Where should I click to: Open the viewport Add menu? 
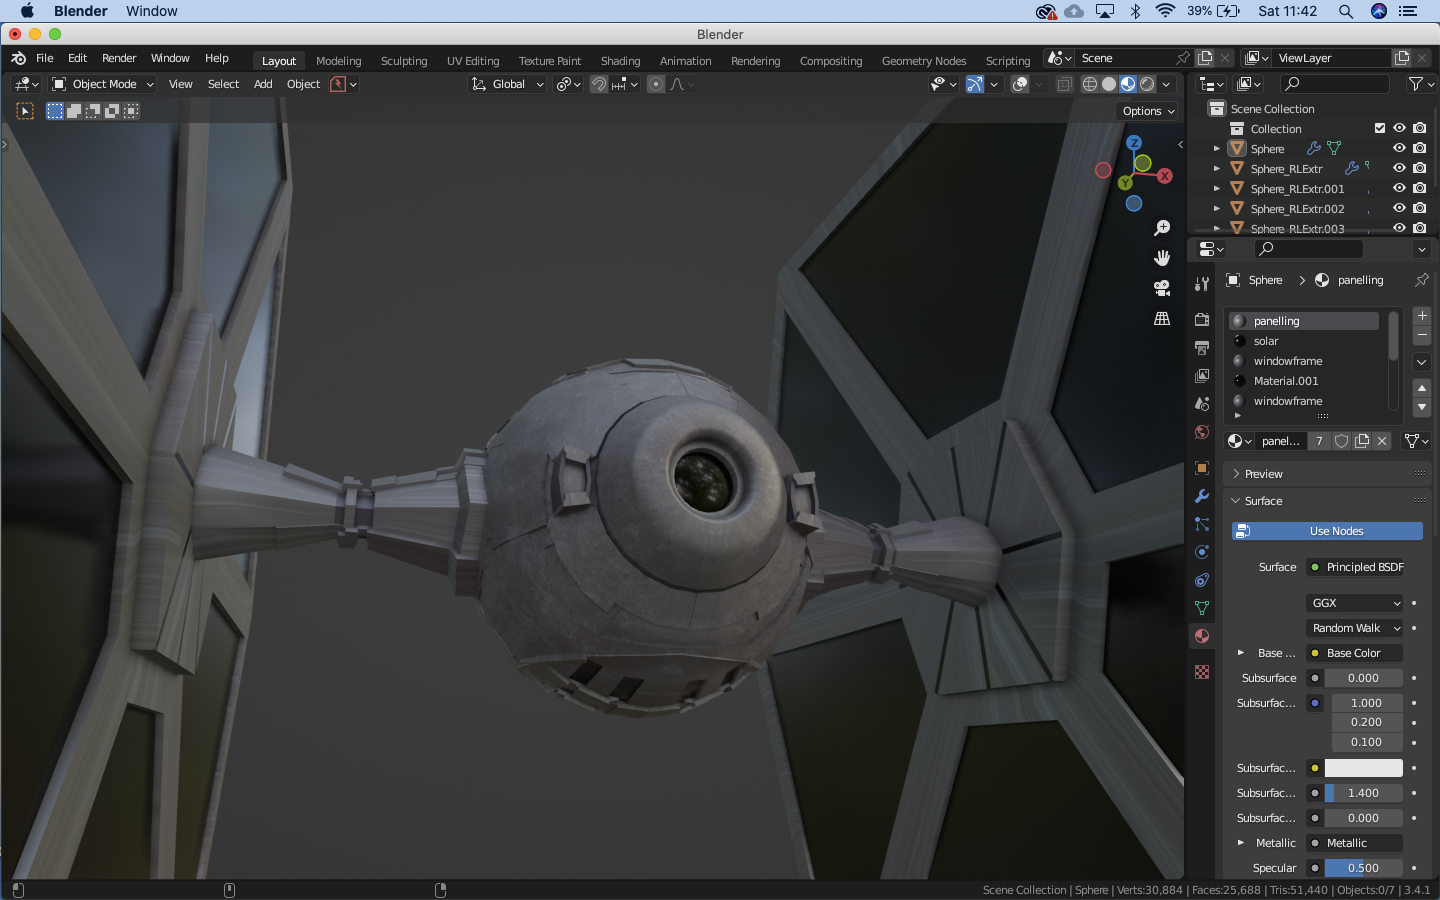coord(263,84)
